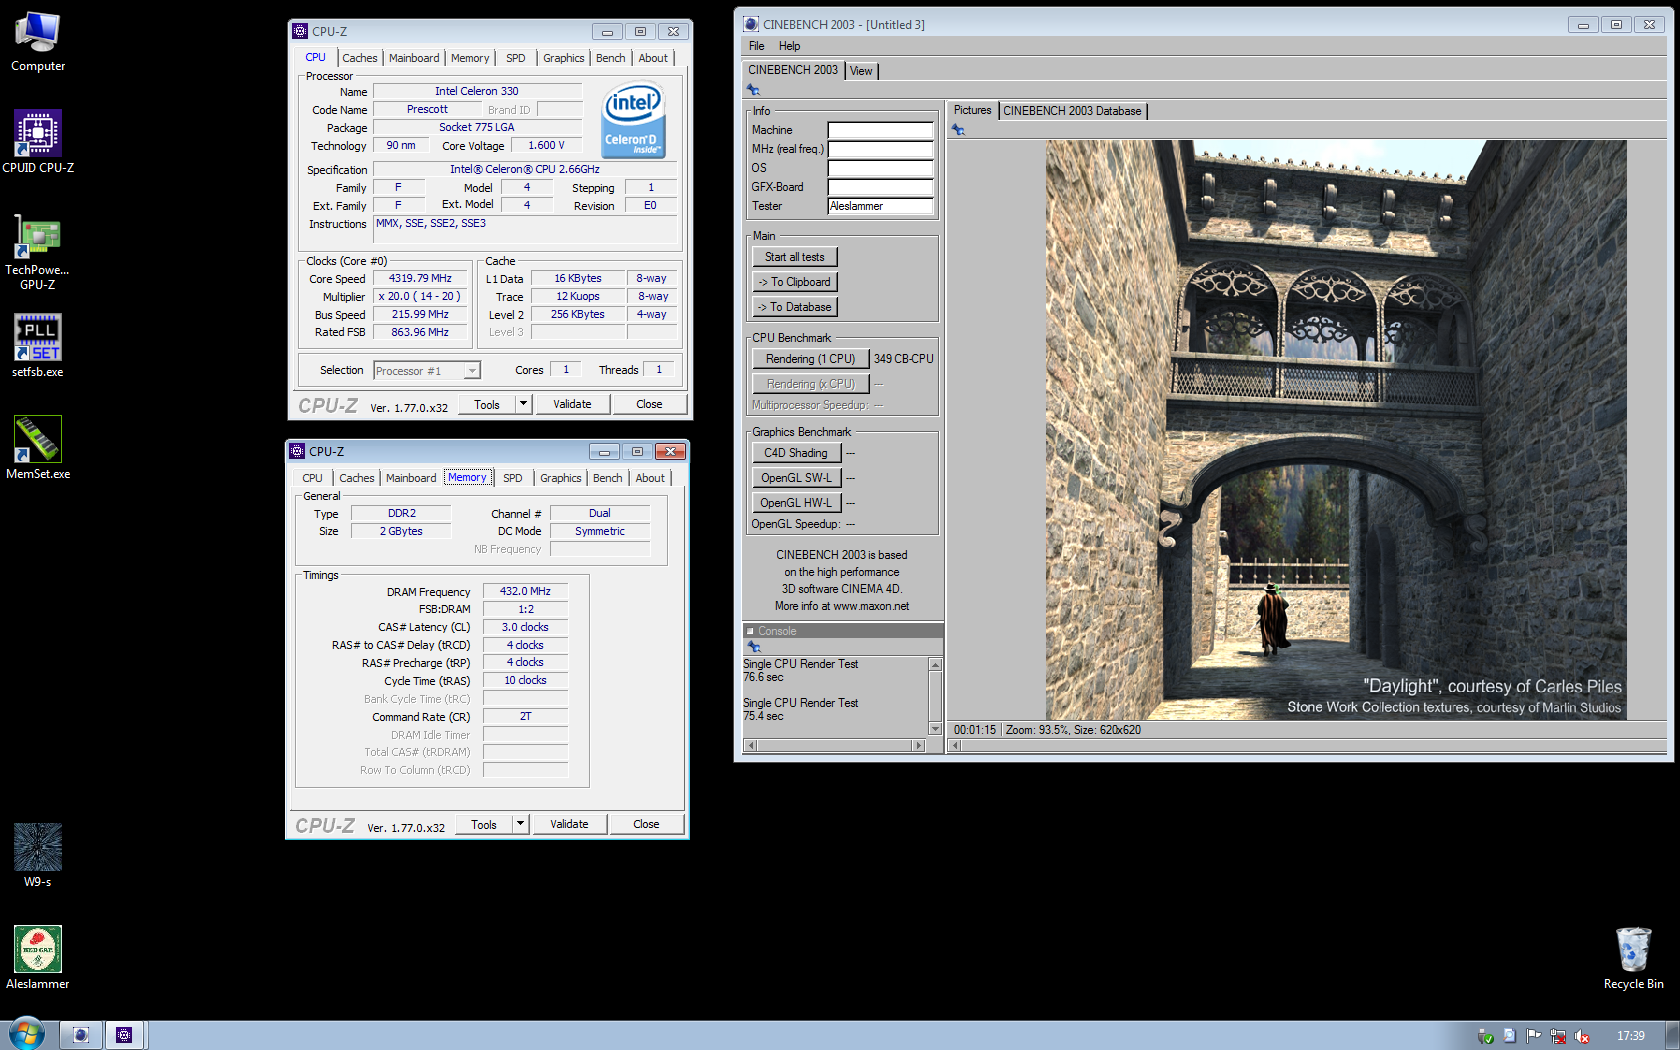The height and width of the screenshot is (1050, 1680).
Task: Open the File menu in CINEBENCH
Action: [x=757, y=46]
